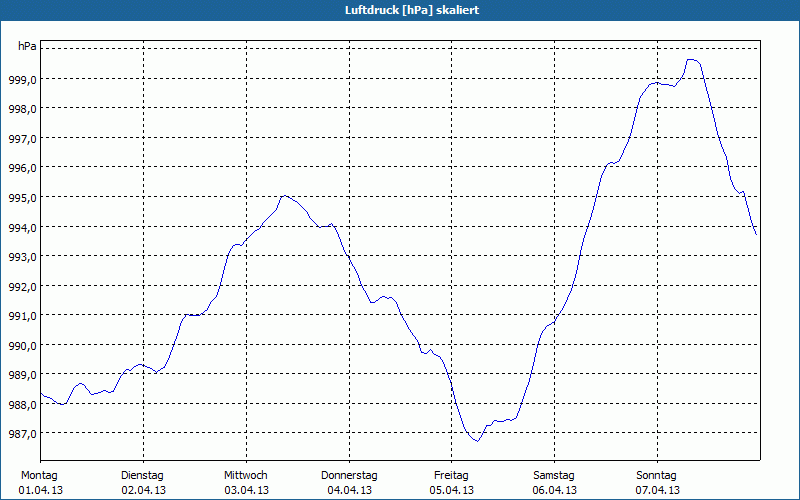Click the 989,0 axis value

point(23,375)
